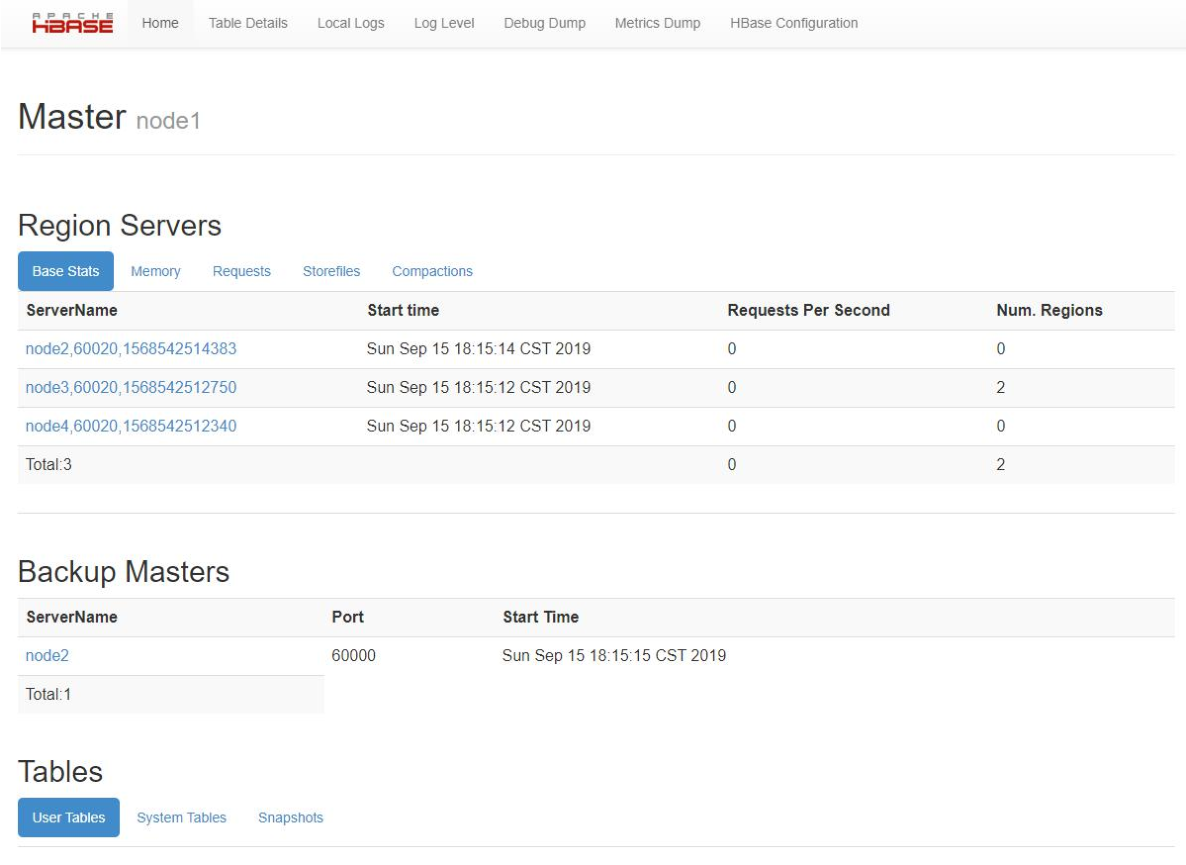1186x865 pixels.
Task: Show the Storefiles statistics tab
Action: coord(331,270)
